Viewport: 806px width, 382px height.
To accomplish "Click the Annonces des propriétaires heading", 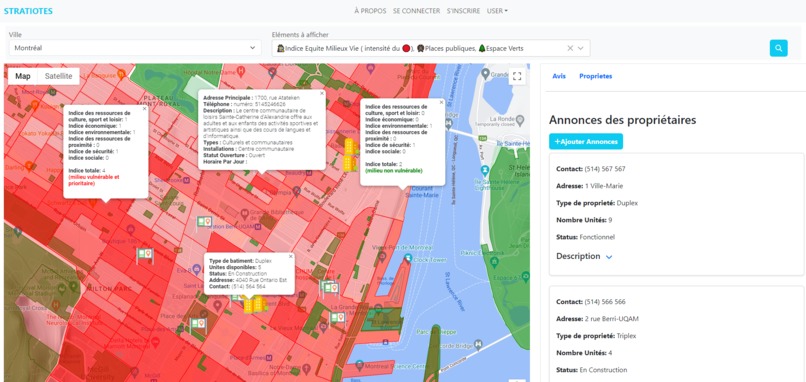I will point(622,120).
